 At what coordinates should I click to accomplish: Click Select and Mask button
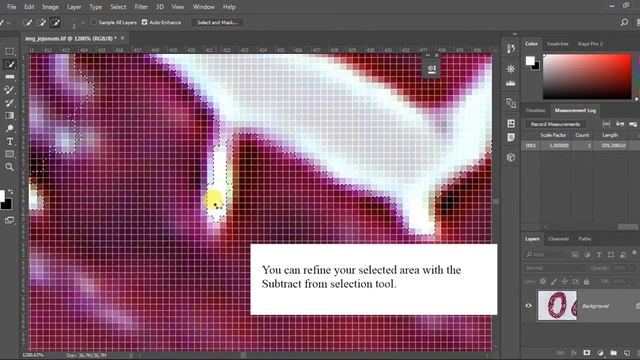217,22
